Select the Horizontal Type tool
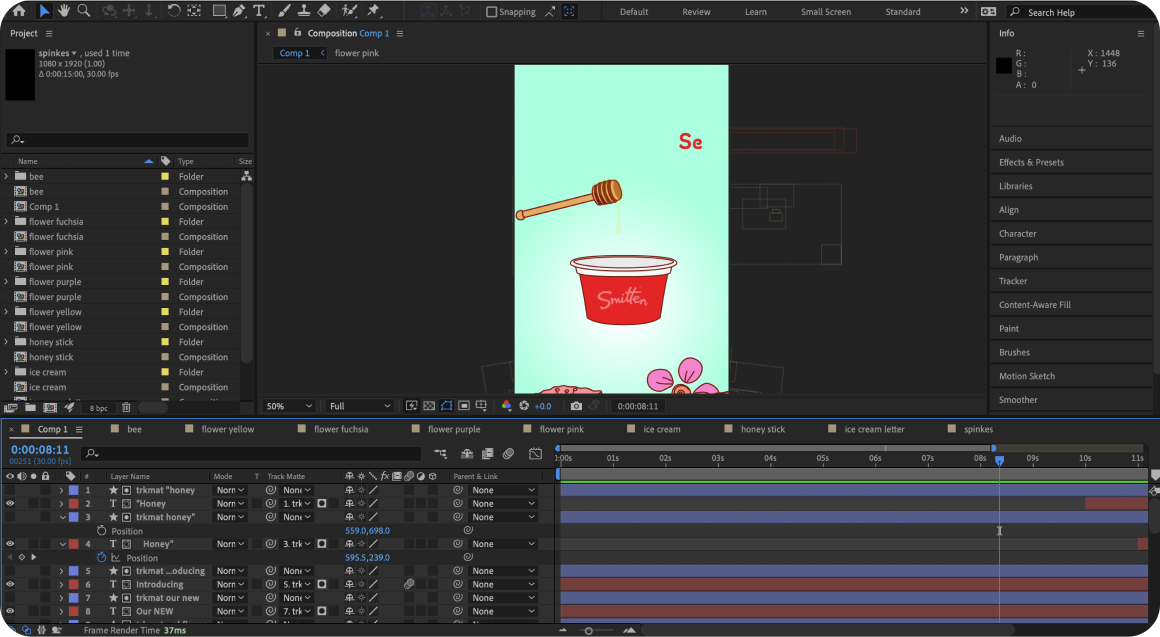 [x=259, y=11]
